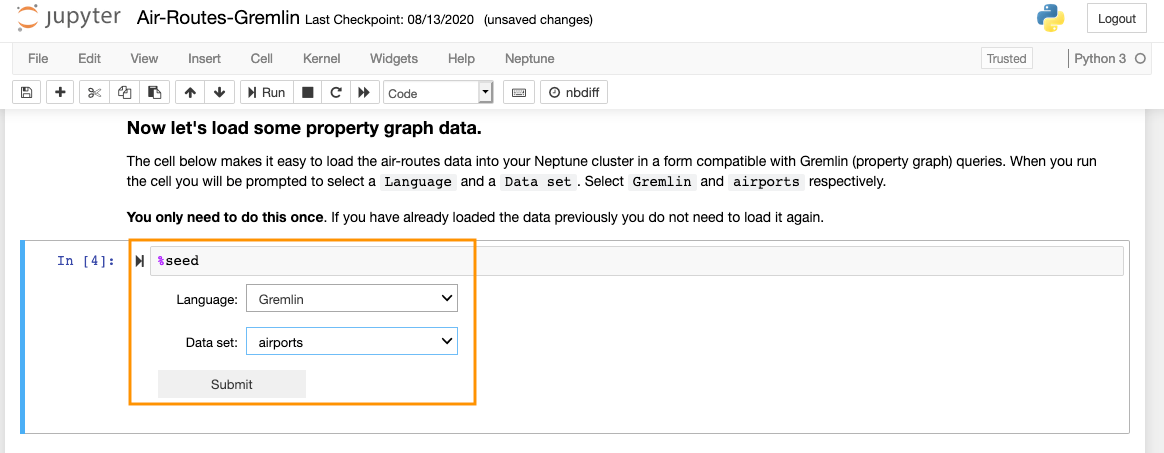The width and height of the screenshot is (1164, 453).
Task: Move selected cell down
Action: (219, 93)
